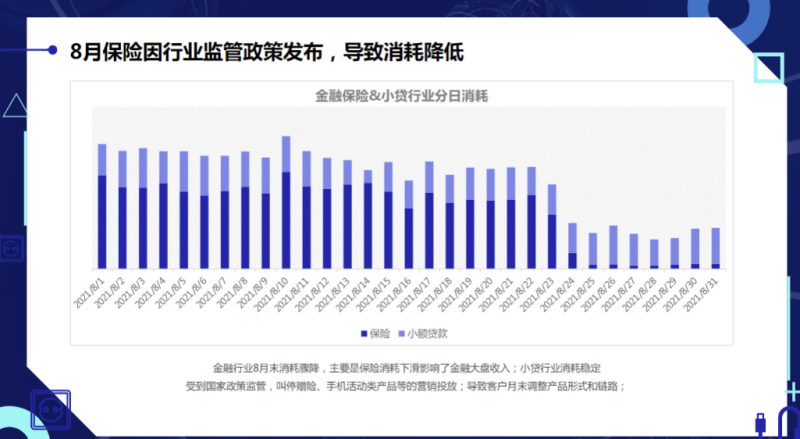Click the x-axis label 2021/8/17

[x=414, y=295]
